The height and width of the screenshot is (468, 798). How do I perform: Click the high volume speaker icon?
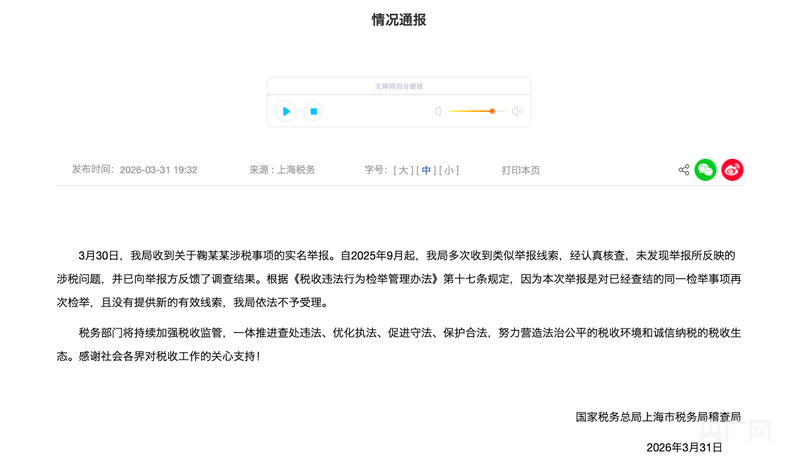point(517,111)
